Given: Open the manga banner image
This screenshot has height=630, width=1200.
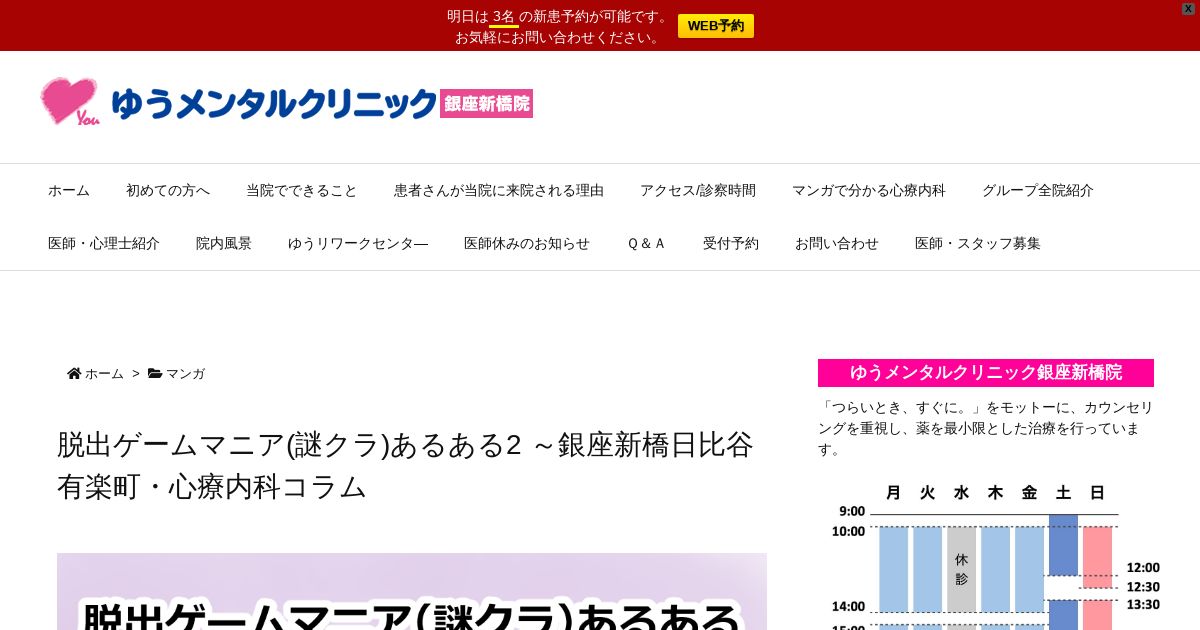Looking at the screenshot, I should click(412, 591).
